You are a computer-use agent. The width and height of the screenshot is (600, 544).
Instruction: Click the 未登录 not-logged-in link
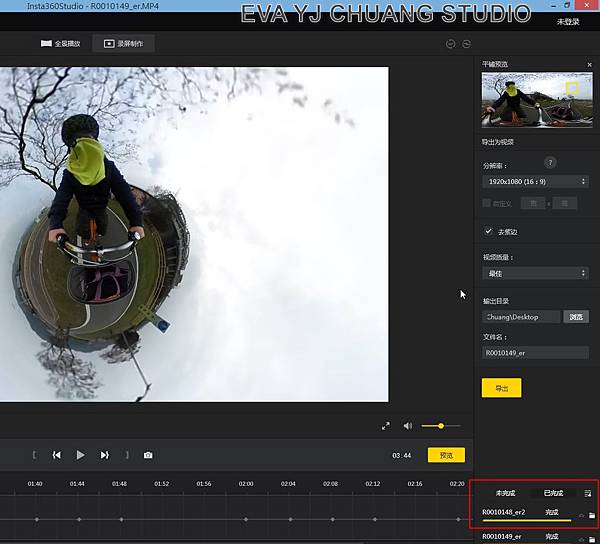(x=568, y=22)
